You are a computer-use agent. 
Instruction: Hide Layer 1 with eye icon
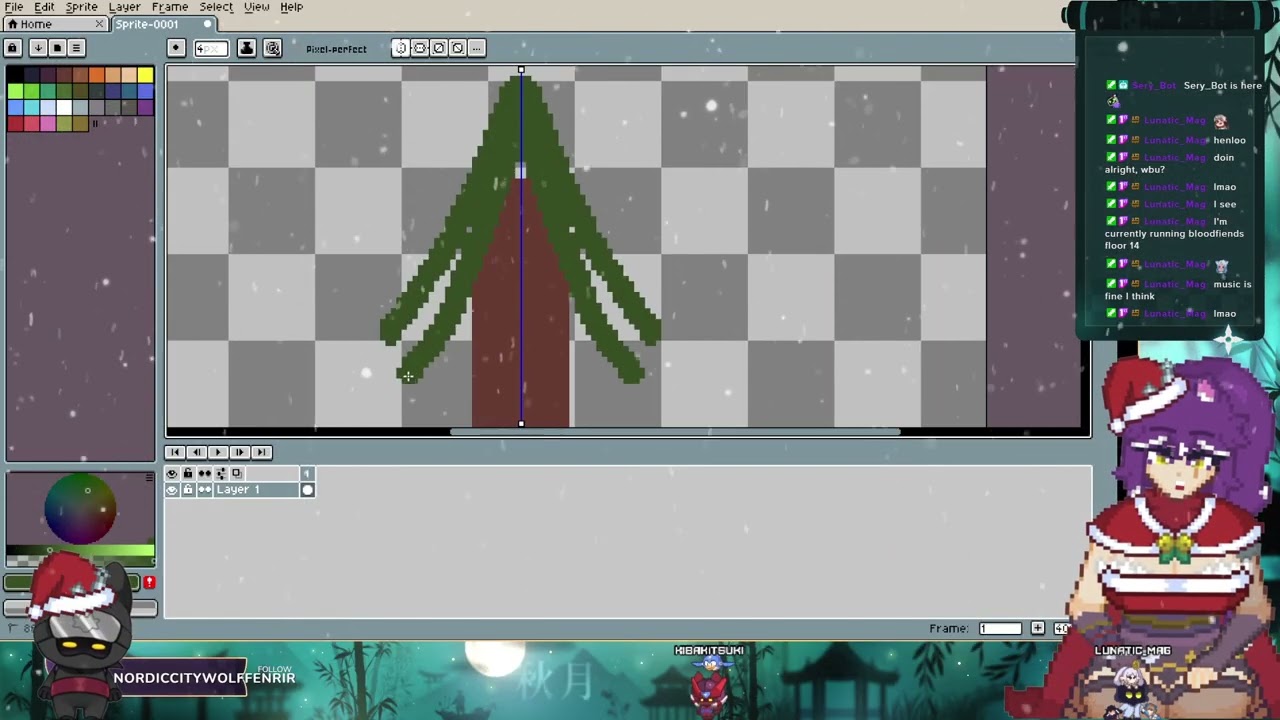[172, 490]
